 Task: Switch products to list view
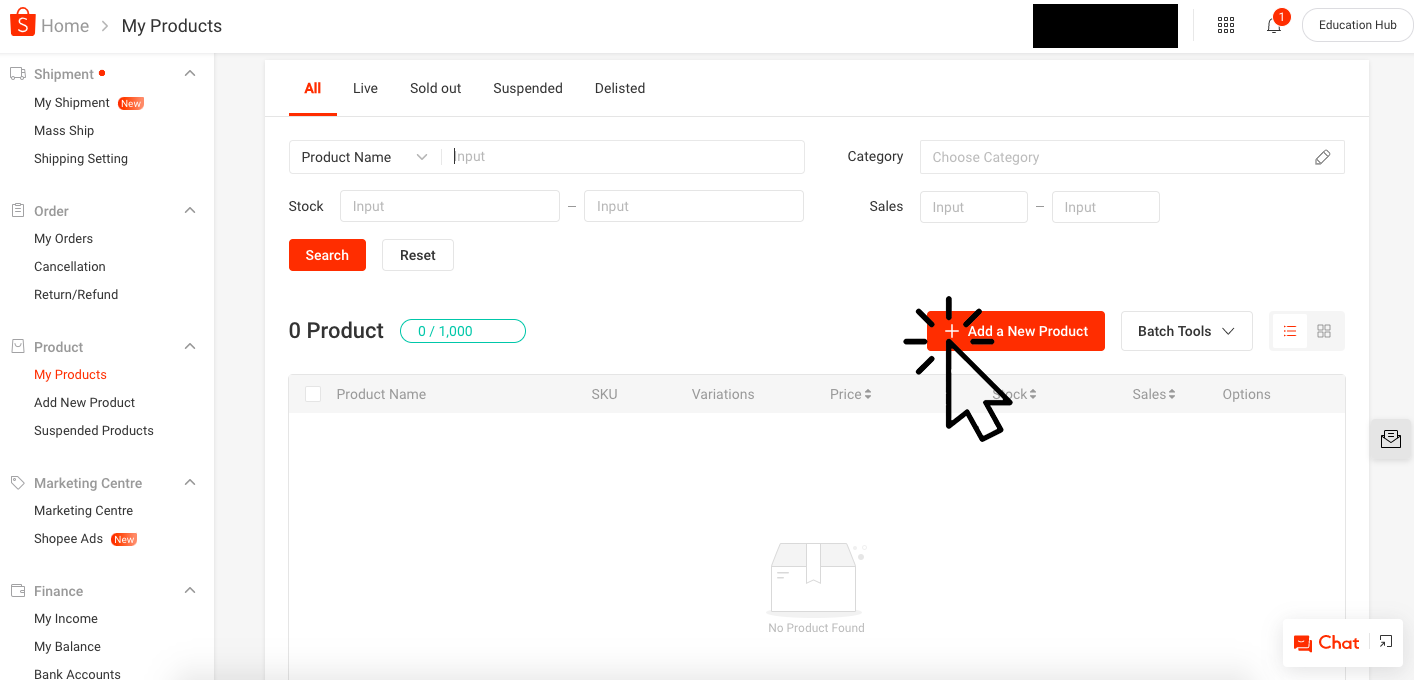click(x=1289, y=330)
